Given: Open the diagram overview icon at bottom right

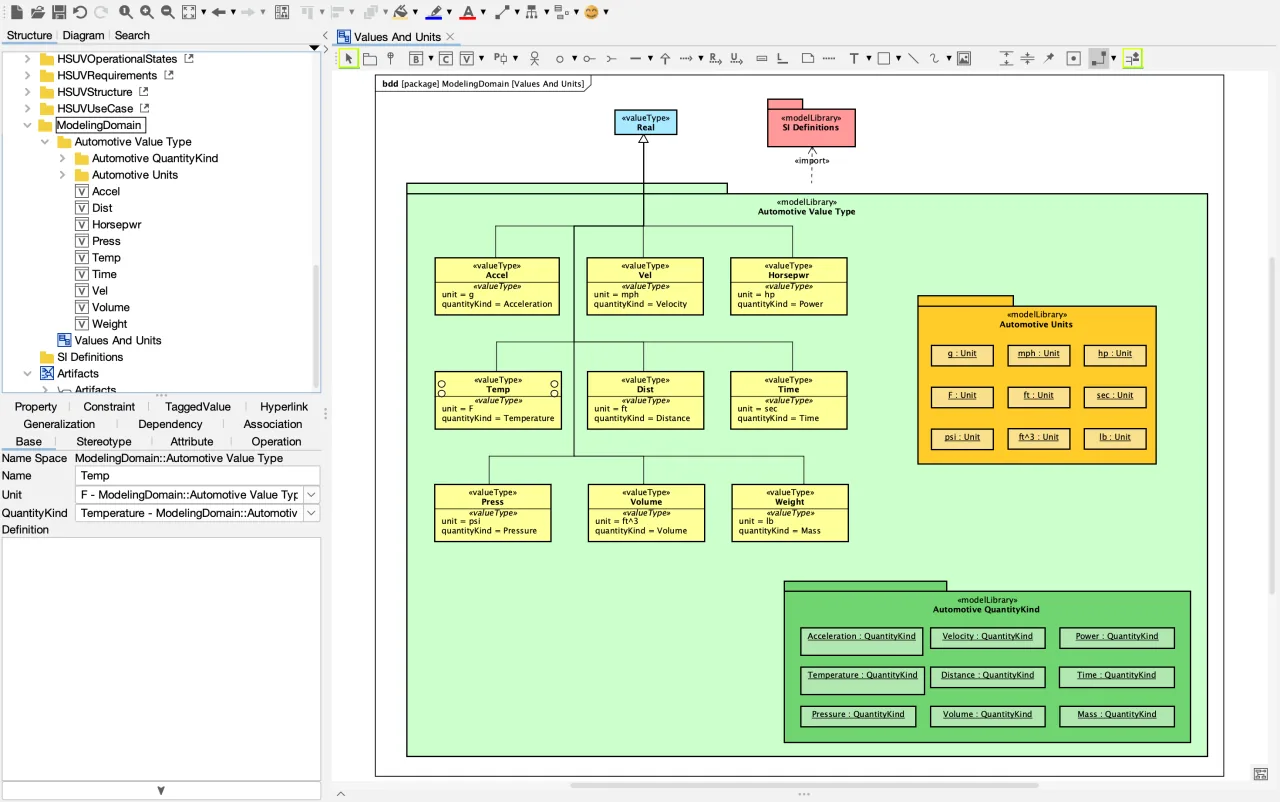Looking at the screenshot, I should pos(1261,774).
